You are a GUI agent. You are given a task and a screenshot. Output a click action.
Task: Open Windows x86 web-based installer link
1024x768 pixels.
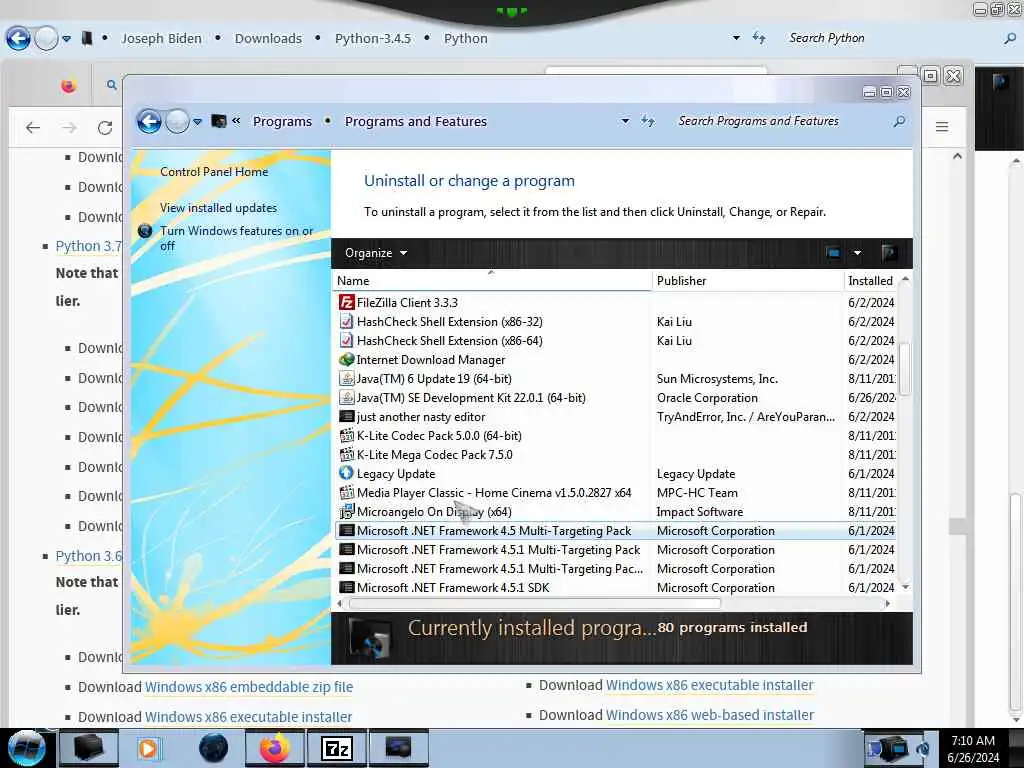click(x=709, y=715)
